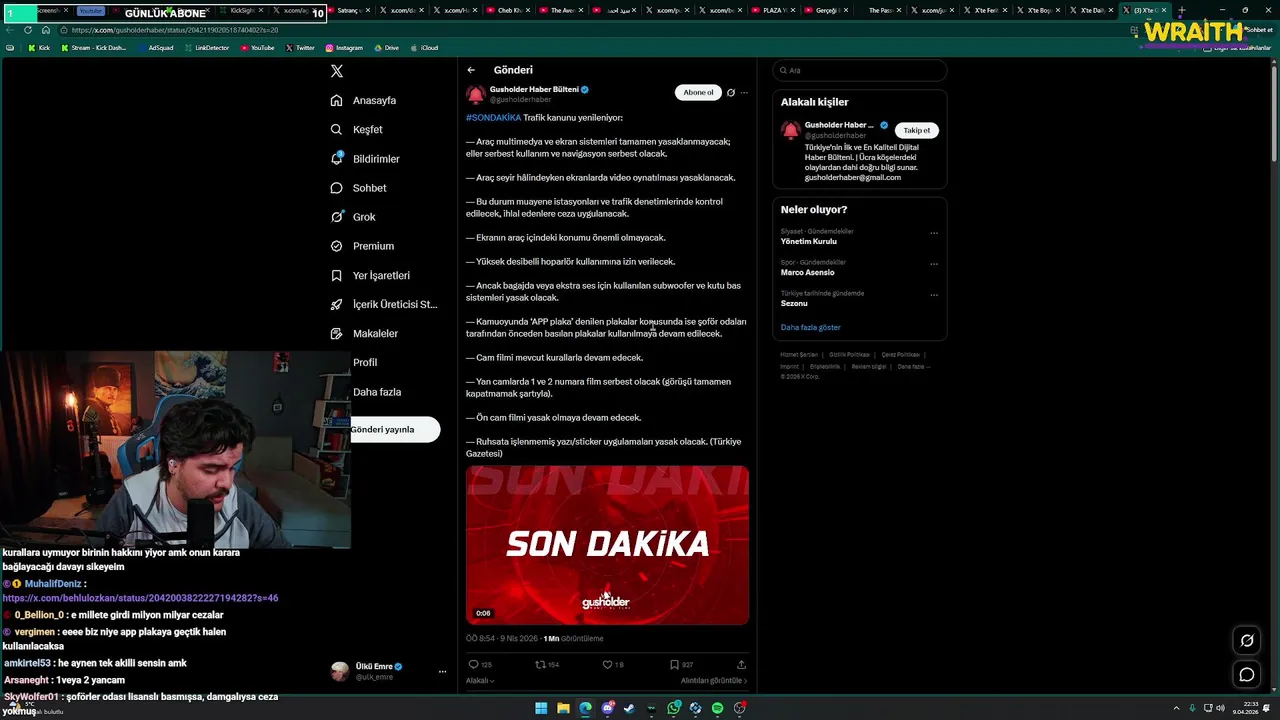Go to Anasayfa home page
The image size is (1280, 720).
[364, 100]
